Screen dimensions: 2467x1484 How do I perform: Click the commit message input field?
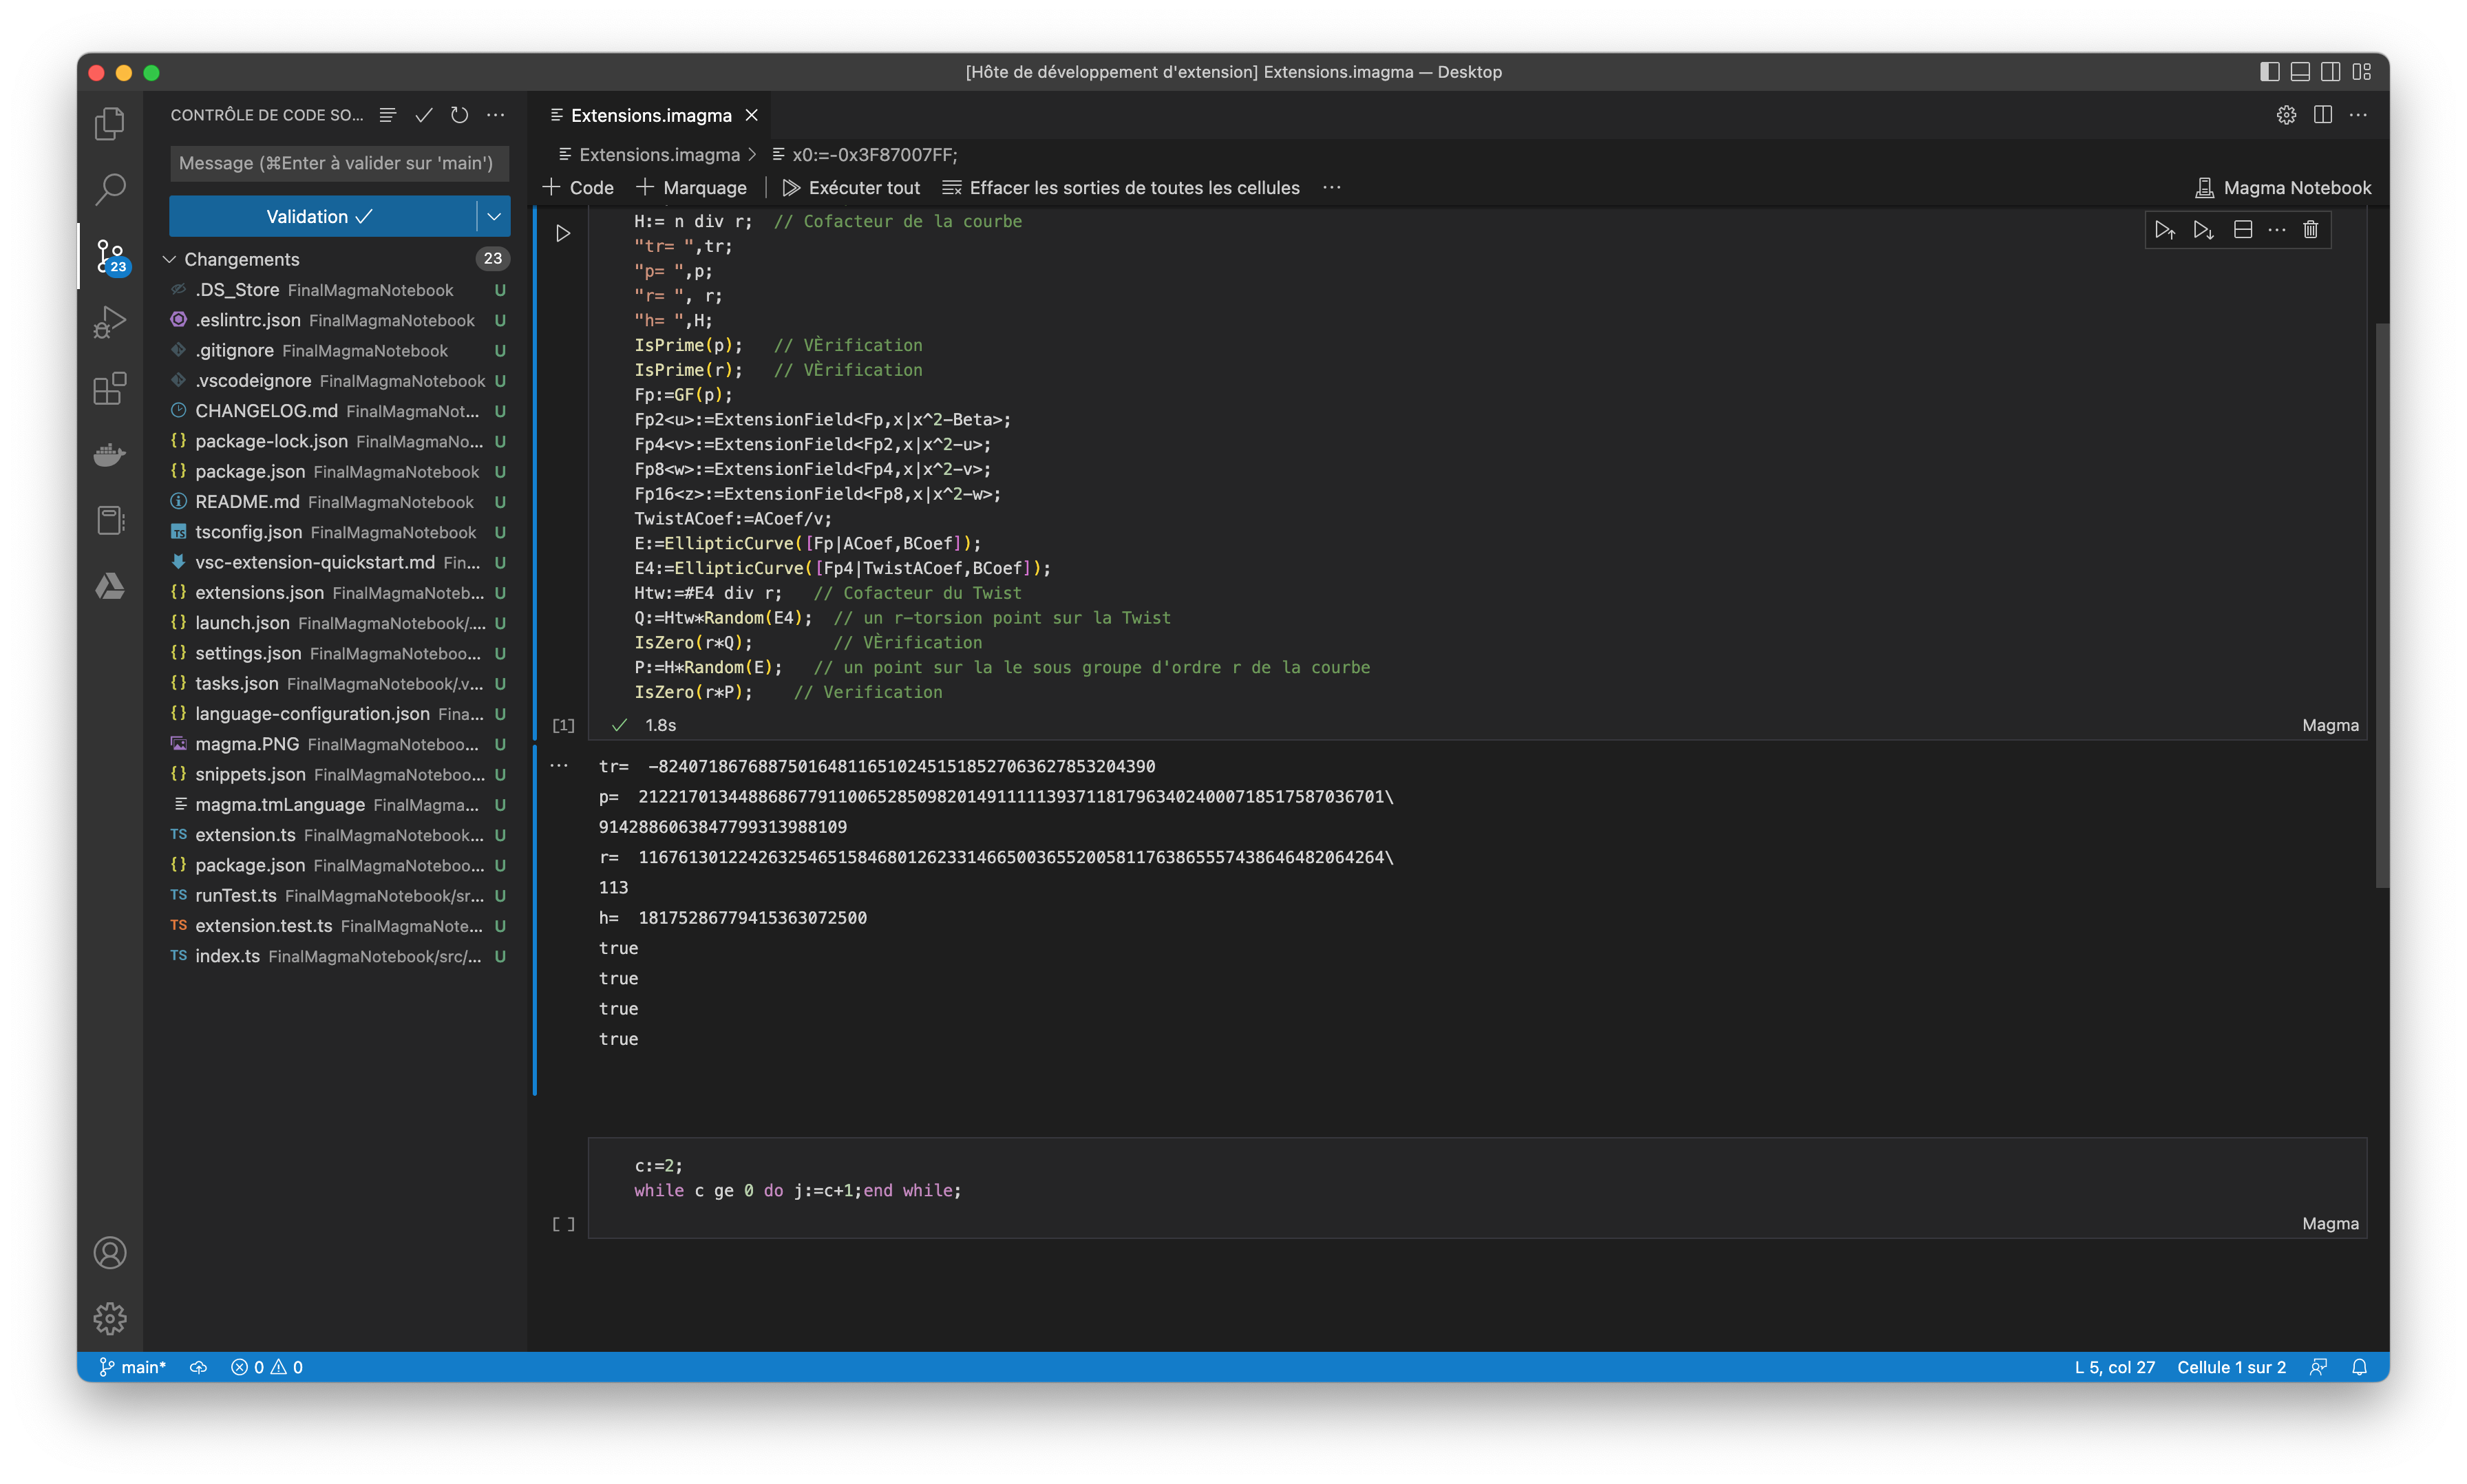coord(338,163)
